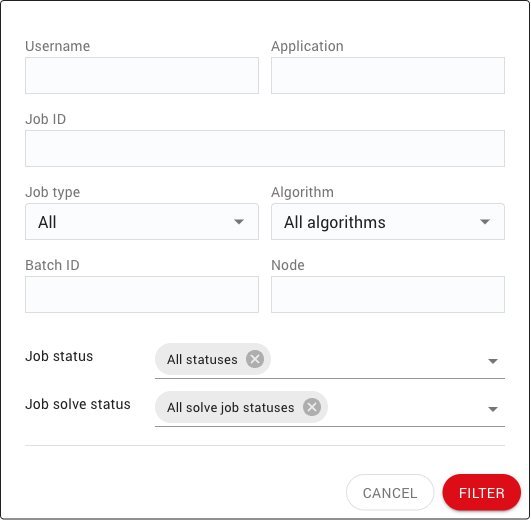The image size is (531, 521).
Task: Click the Job status label
Action: point(59,356)
